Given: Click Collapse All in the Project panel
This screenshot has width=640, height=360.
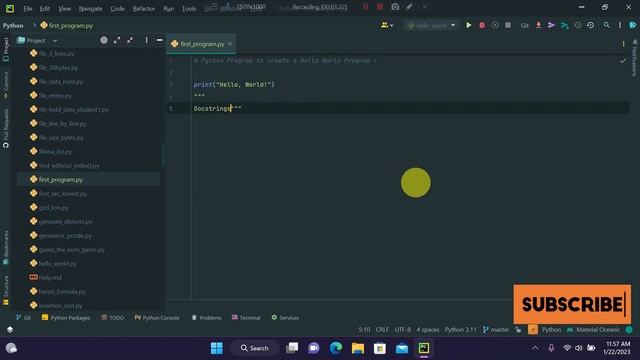Looking at the screenshot, I should [130, 40].
